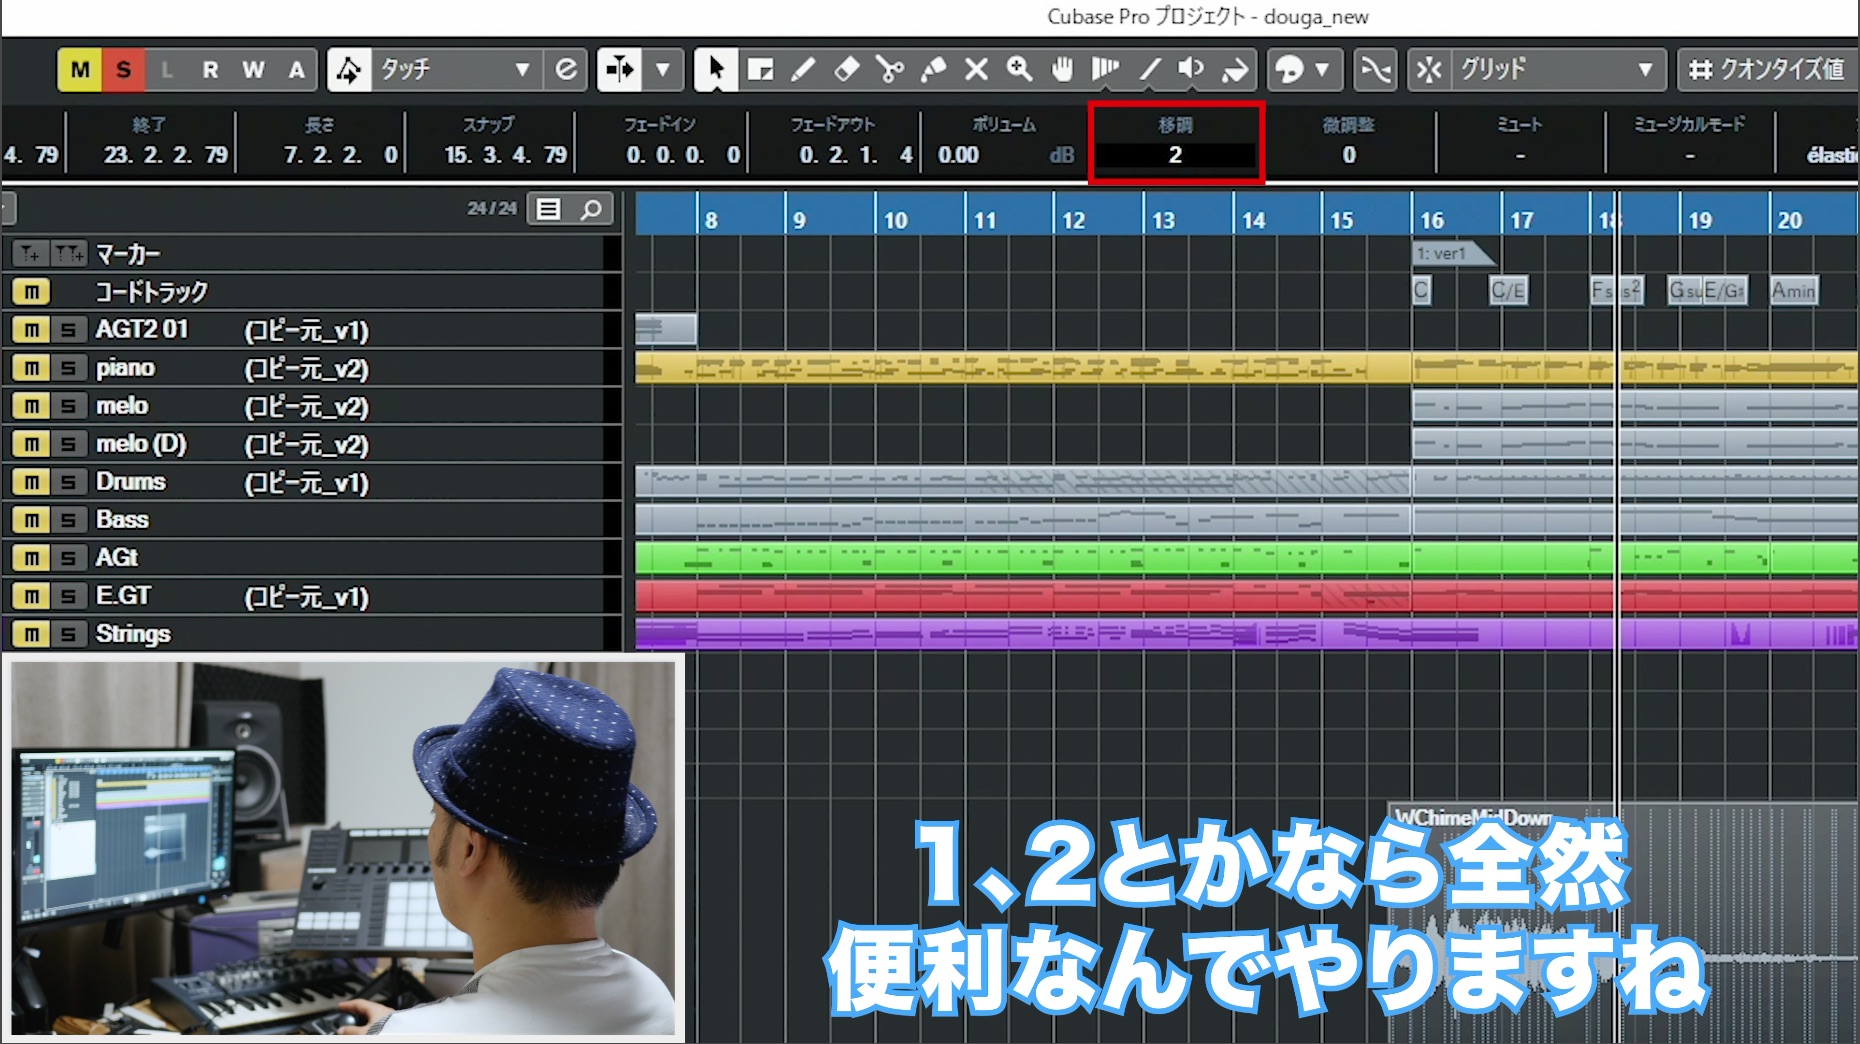Mute the コードトラック chord track
This screenshot has height=1044, width=1860.
[31, 292]
